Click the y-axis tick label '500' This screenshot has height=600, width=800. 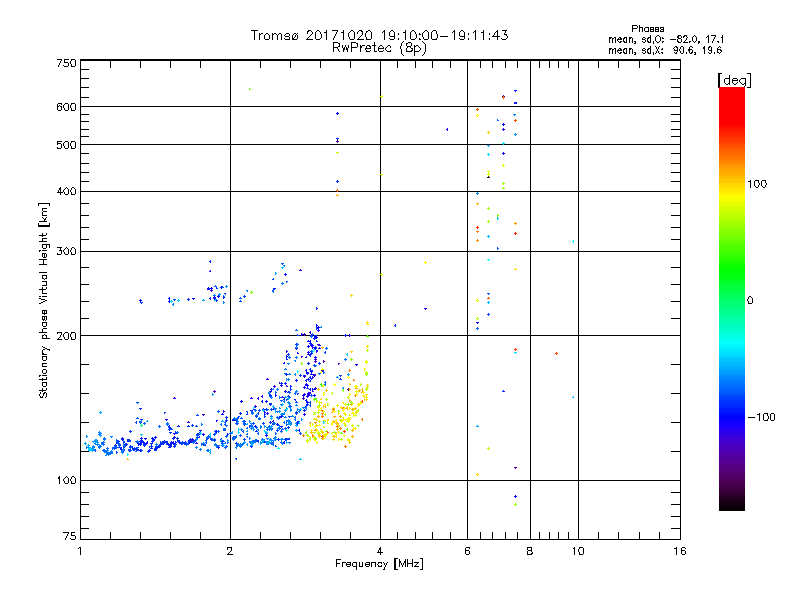(66, 145)
